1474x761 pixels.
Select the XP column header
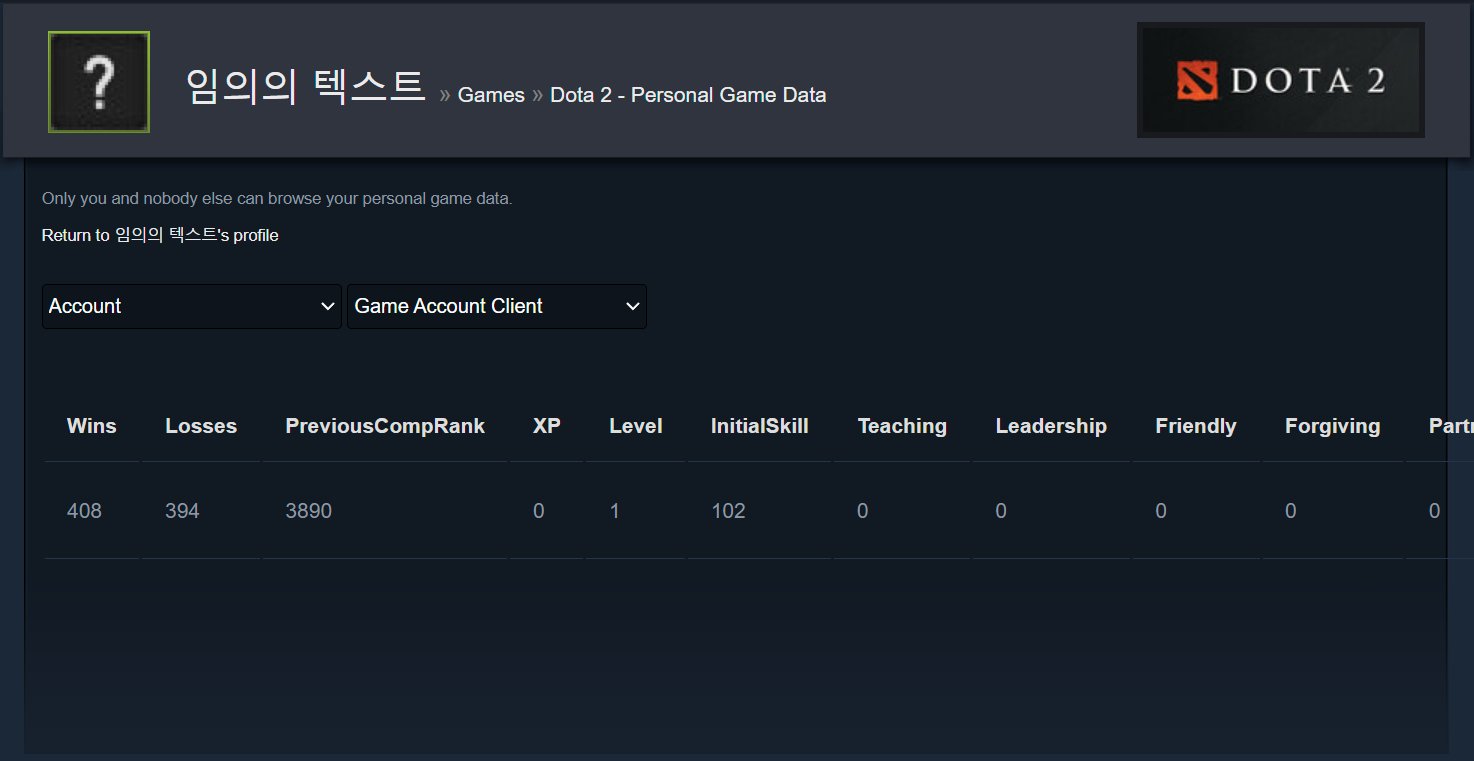click(547, 426)
